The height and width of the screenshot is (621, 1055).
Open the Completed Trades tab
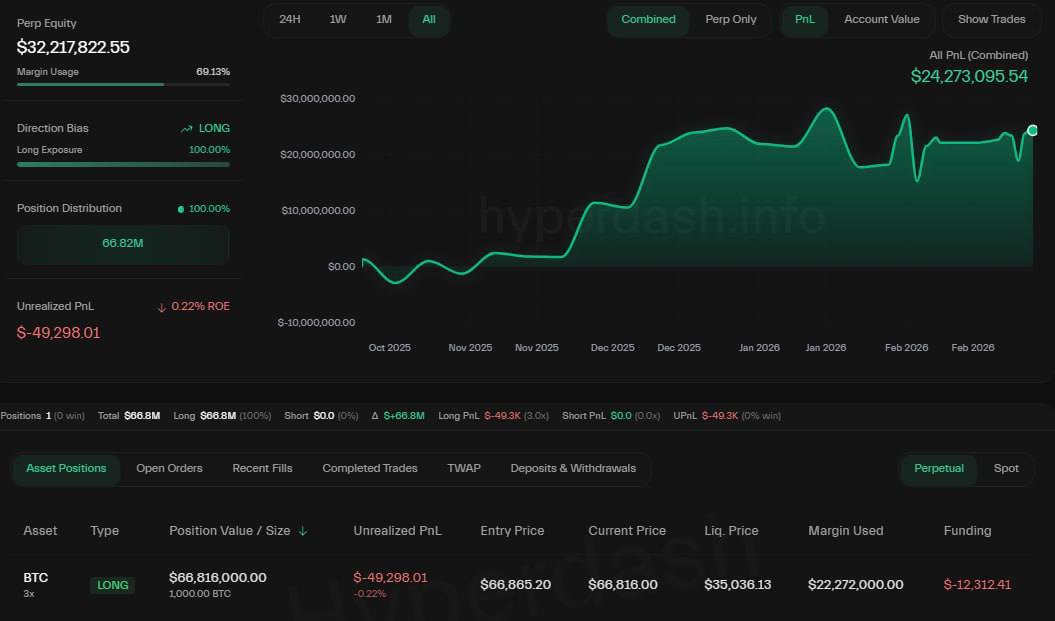[x=370, y=467]
